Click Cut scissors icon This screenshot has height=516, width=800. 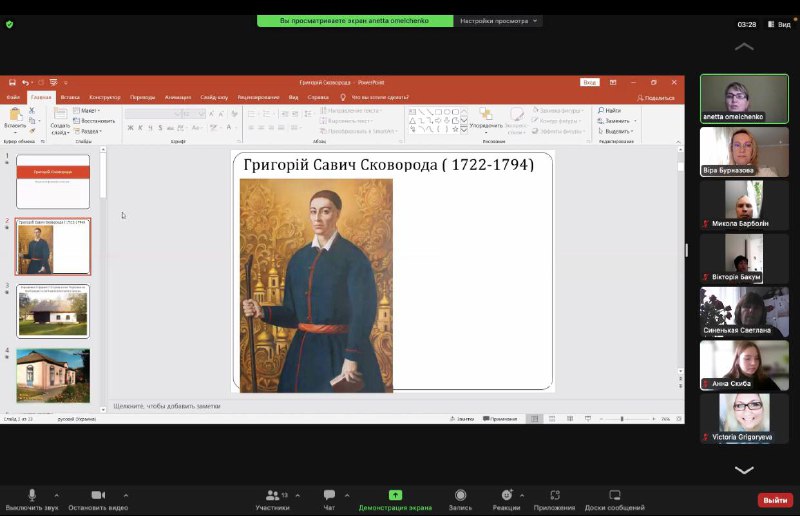coord(32,110)
